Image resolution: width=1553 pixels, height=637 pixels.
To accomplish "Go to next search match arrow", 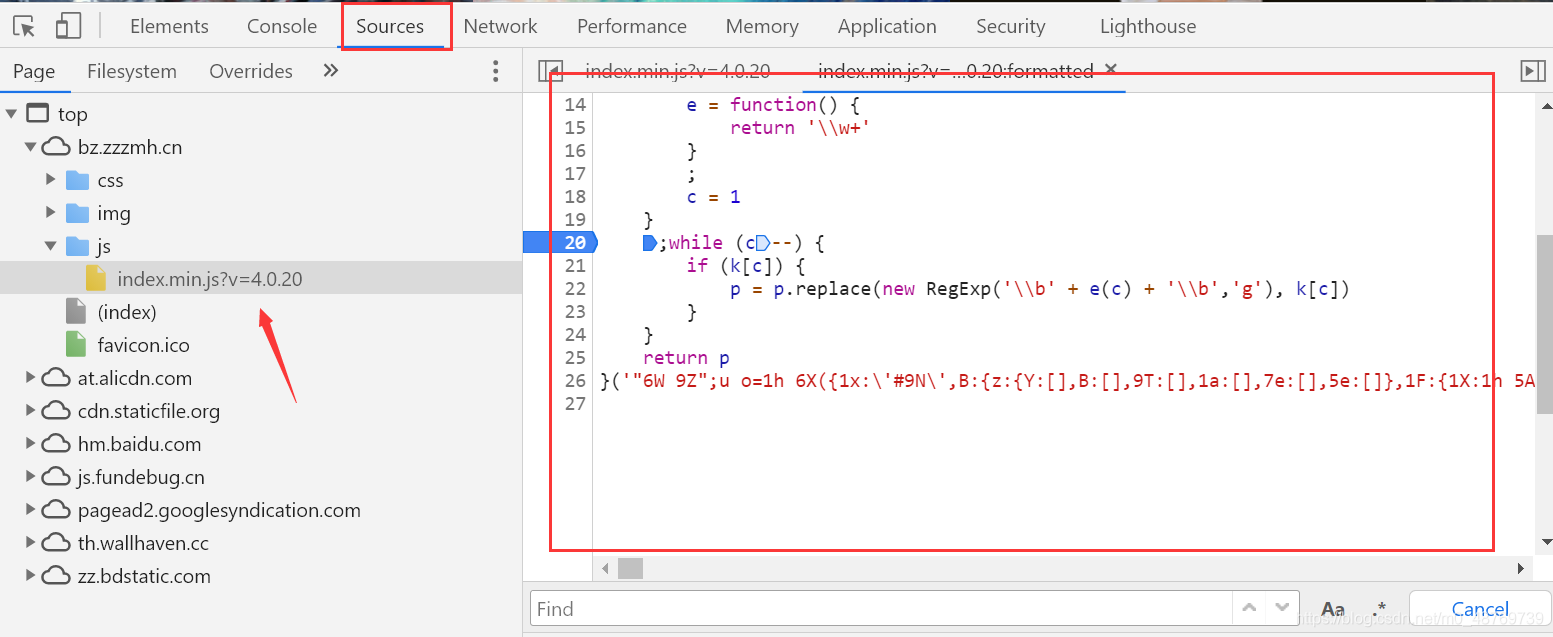I will pos(1282,607).
